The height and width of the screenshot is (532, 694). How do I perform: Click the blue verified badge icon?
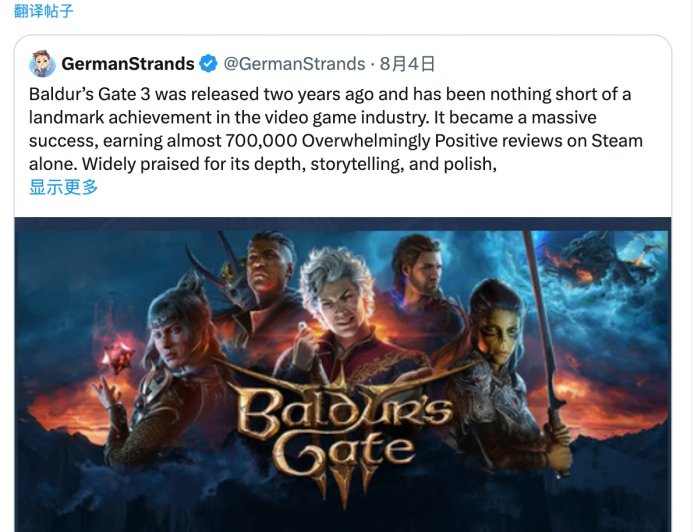coord(209,64)
